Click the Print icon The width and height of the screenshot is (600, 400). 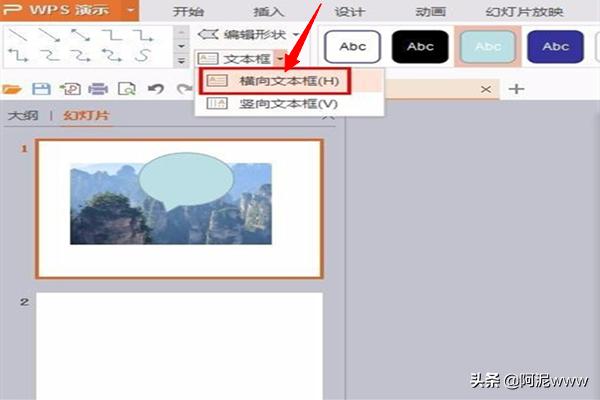coord(98,89)
